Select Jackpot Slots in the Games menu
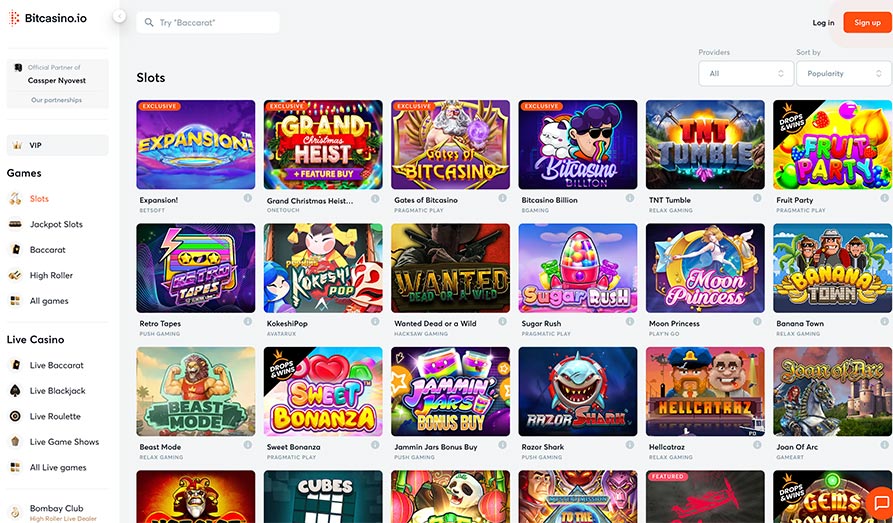The width and height of the screenshot is (893, 523). 56,224
